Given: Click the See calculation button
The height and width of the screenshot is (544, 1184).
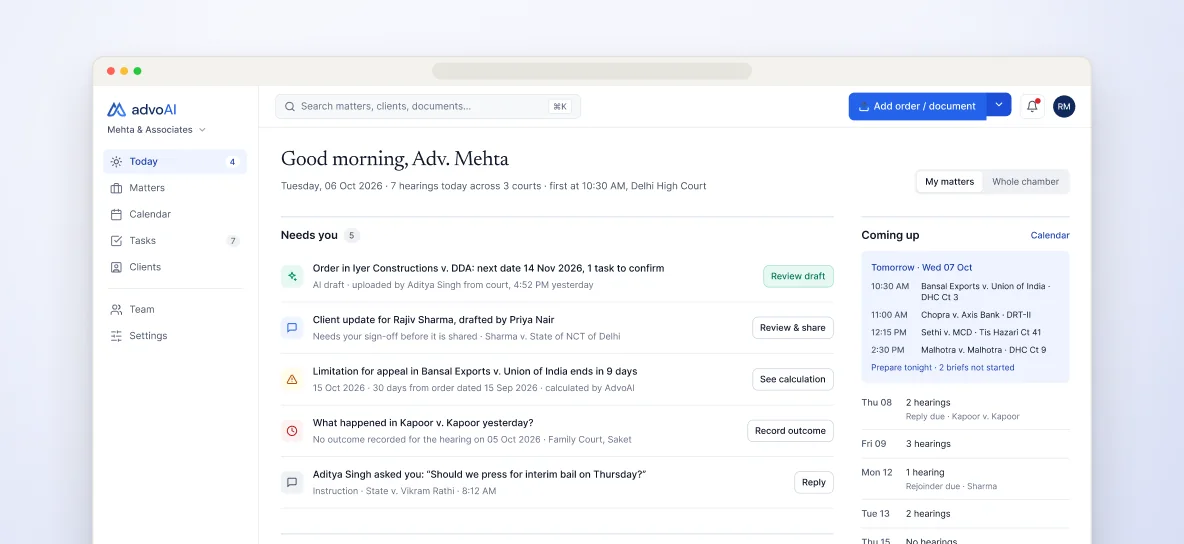Looking at the screenshot, I should (x=793, y=379).
